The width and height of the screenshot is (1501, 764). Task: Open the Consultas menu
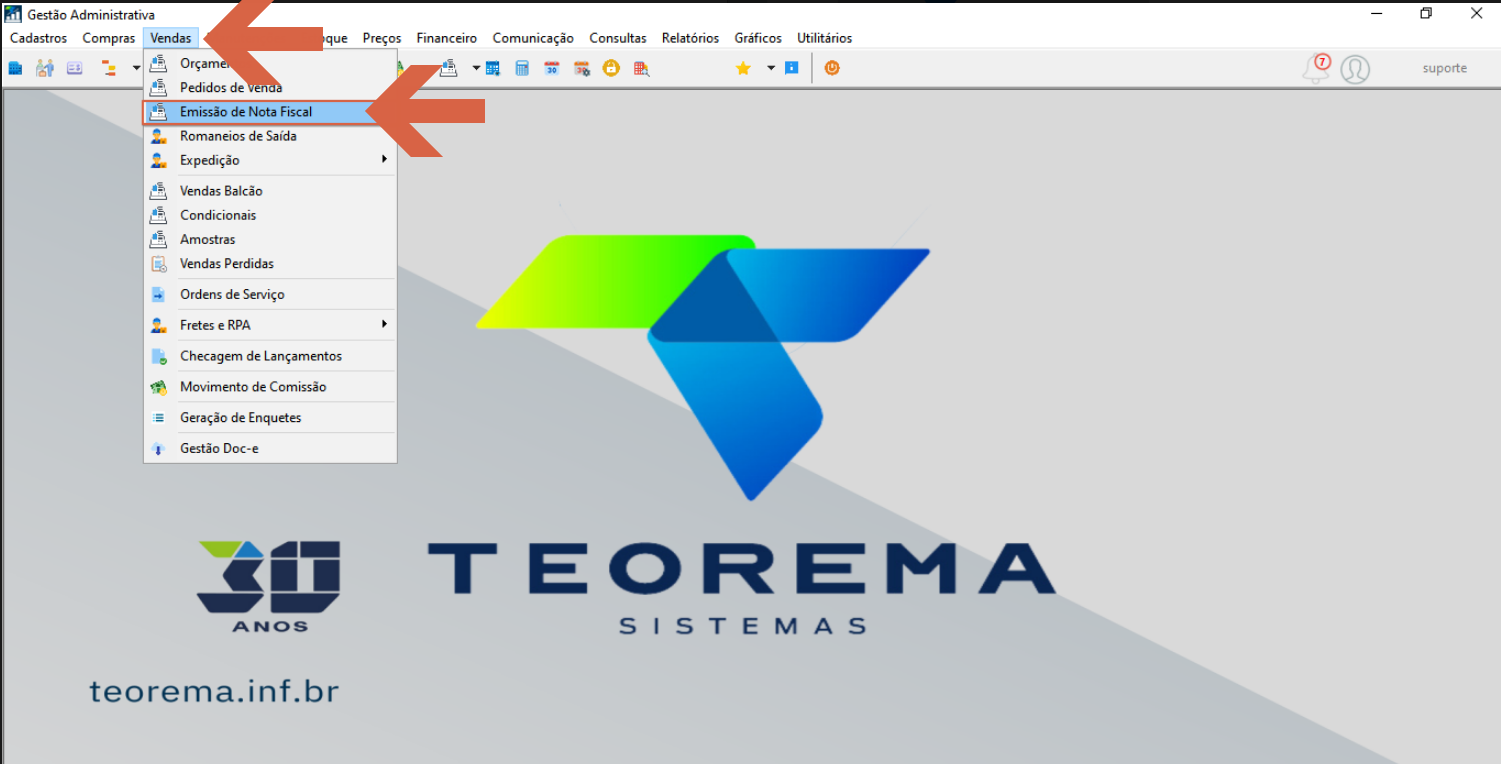click(618, 38)
